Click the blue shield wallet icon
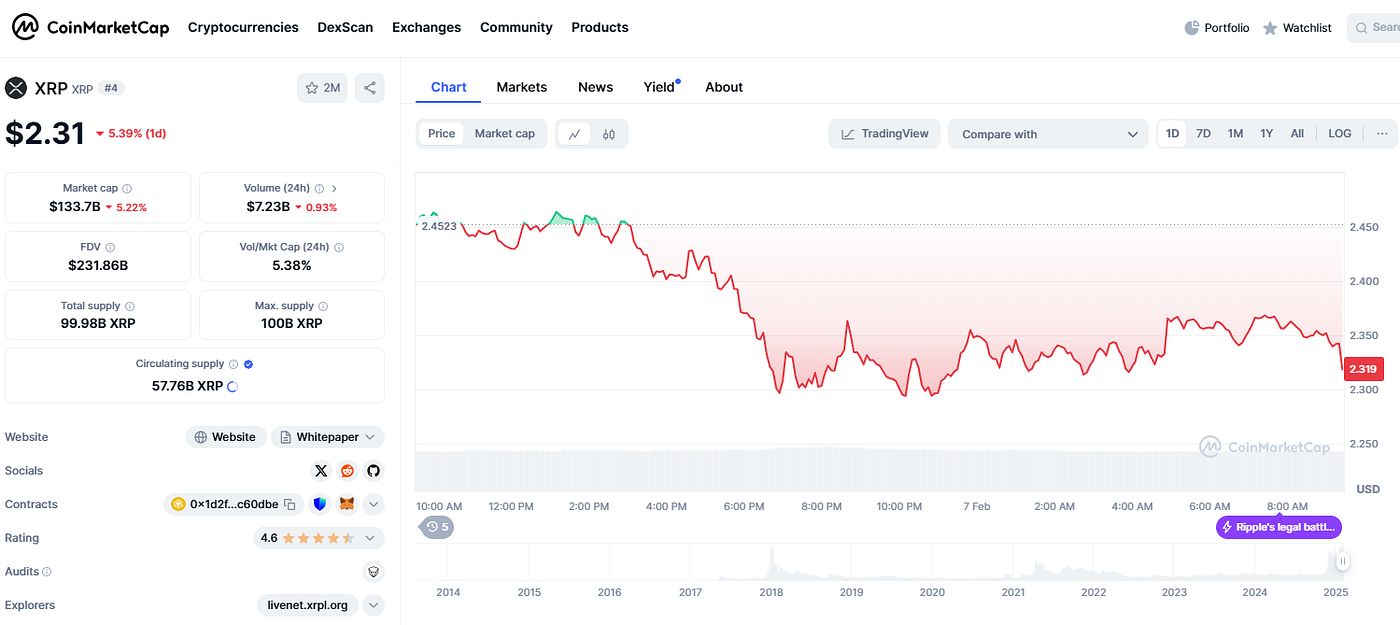This screenshot has width=1400, height=625. point(320,504)
